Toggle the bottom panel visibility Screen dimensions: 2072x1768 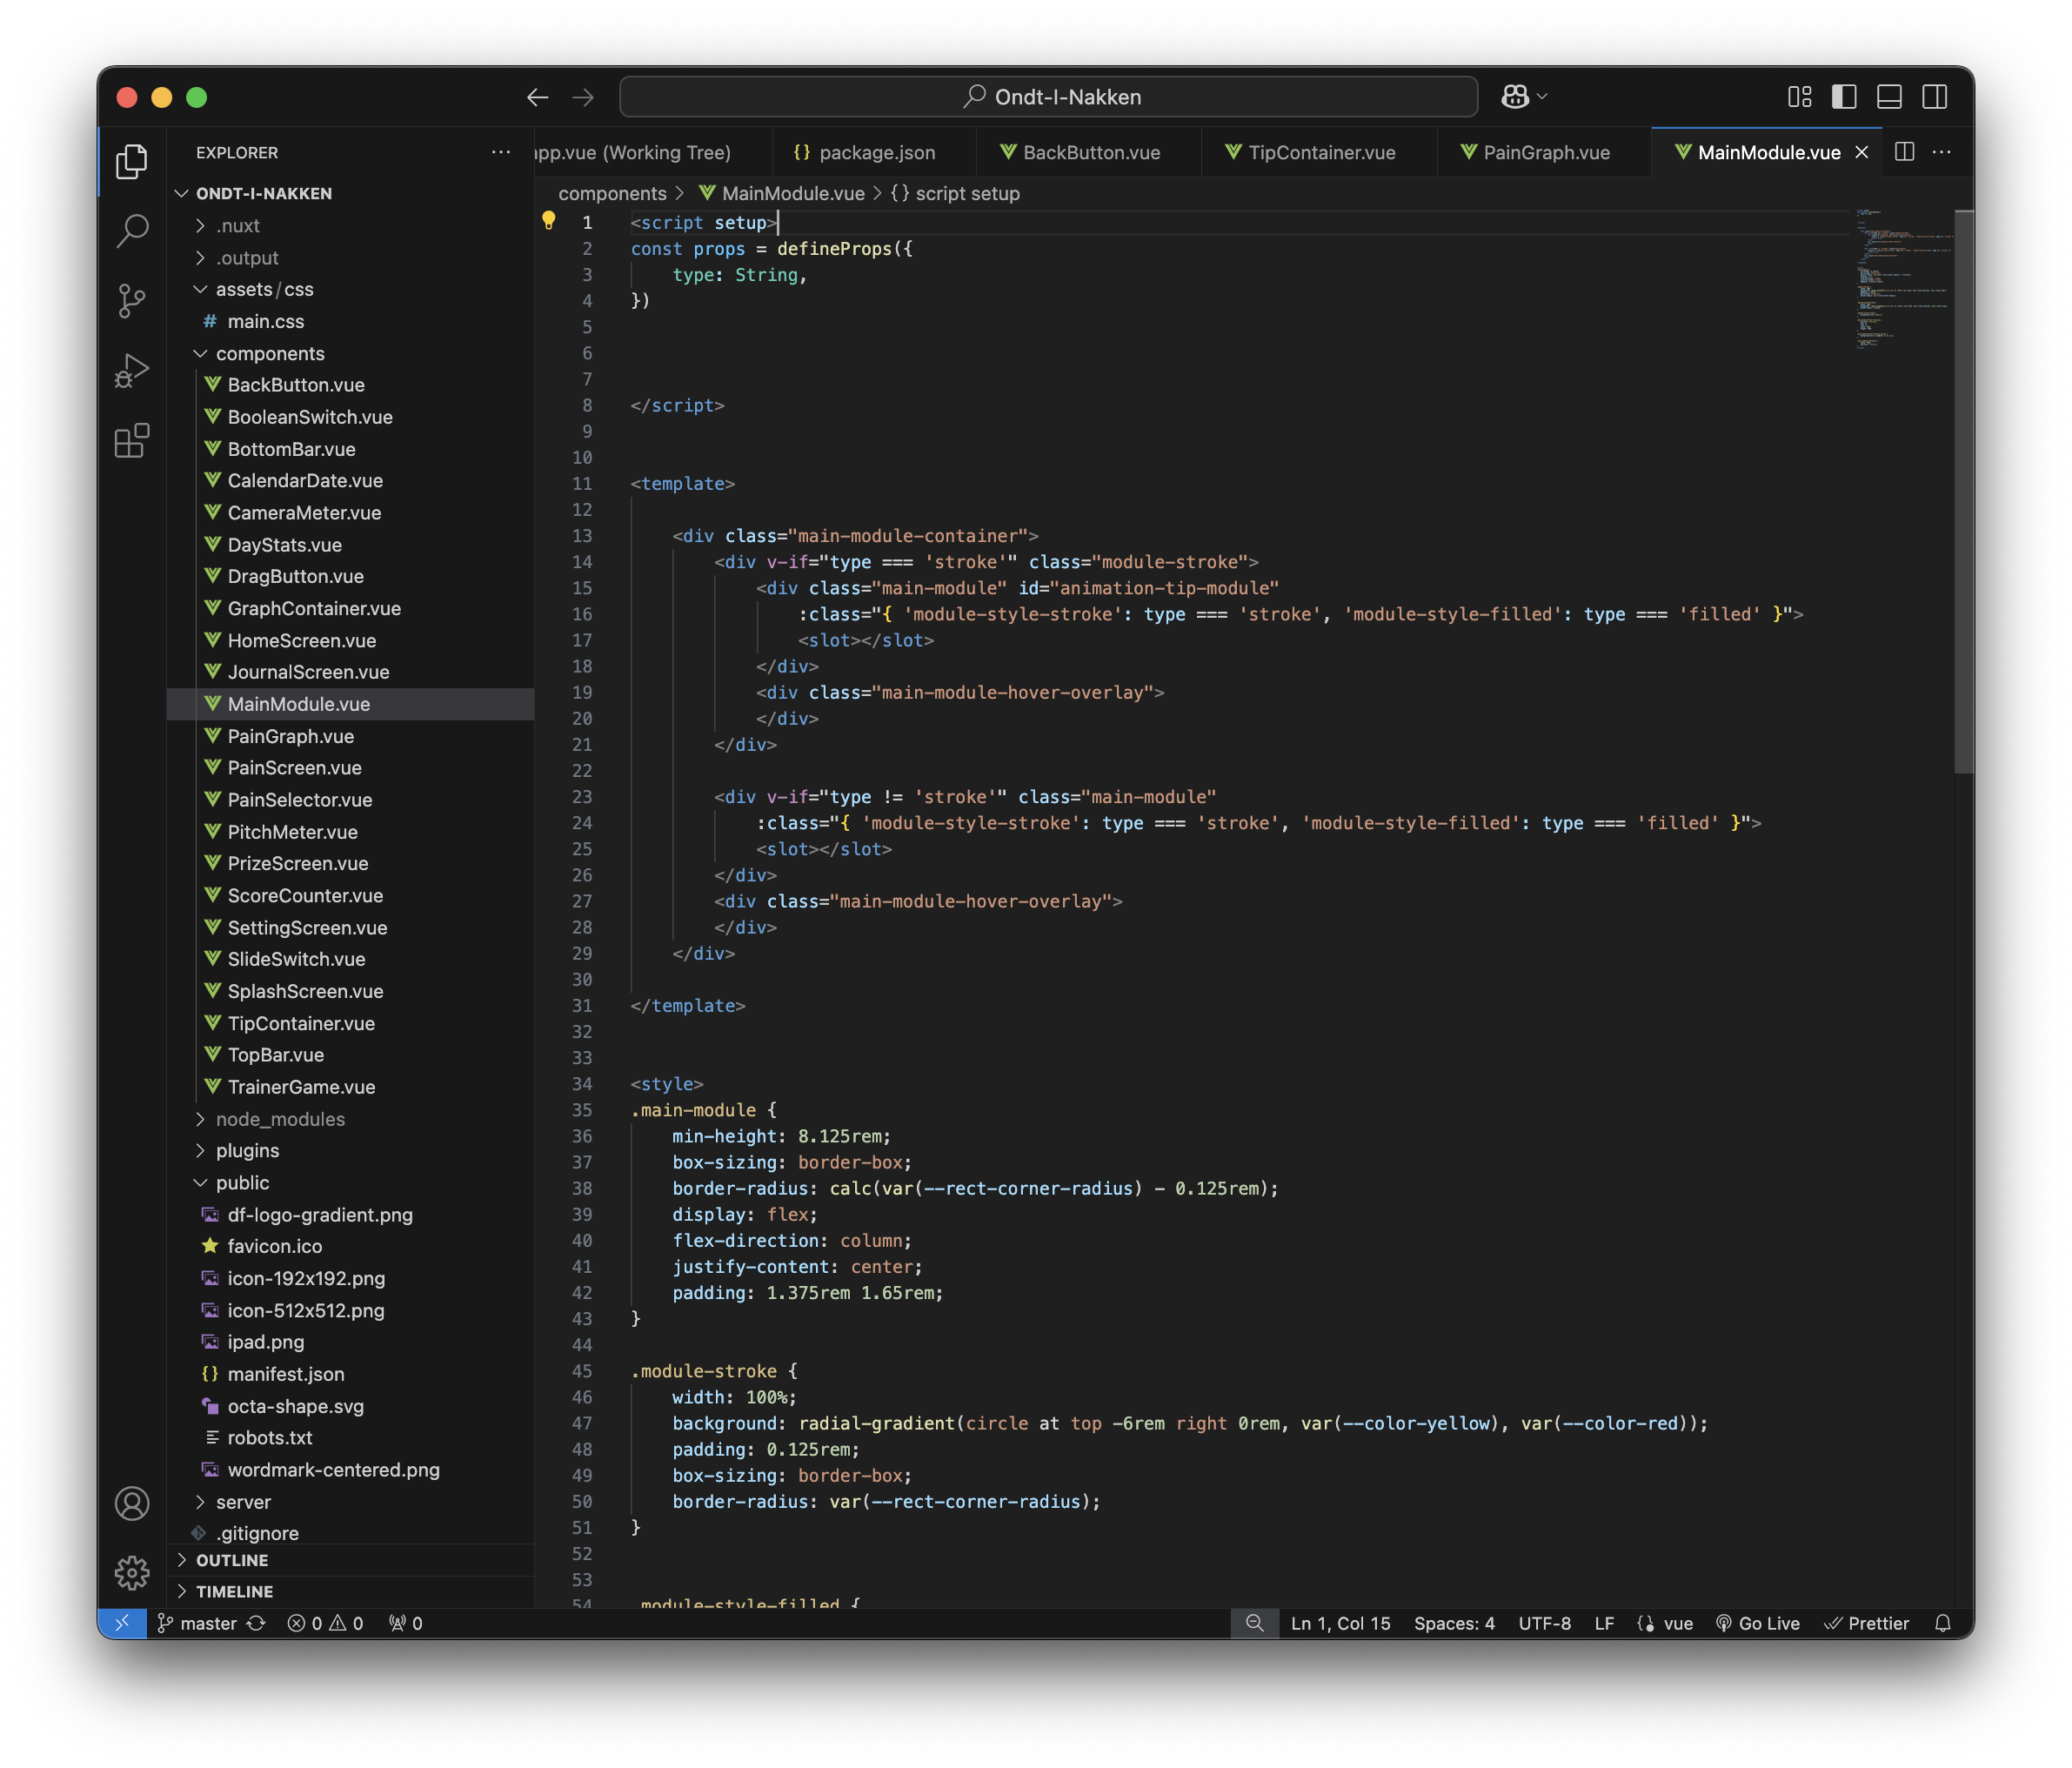coord(1889,97)
